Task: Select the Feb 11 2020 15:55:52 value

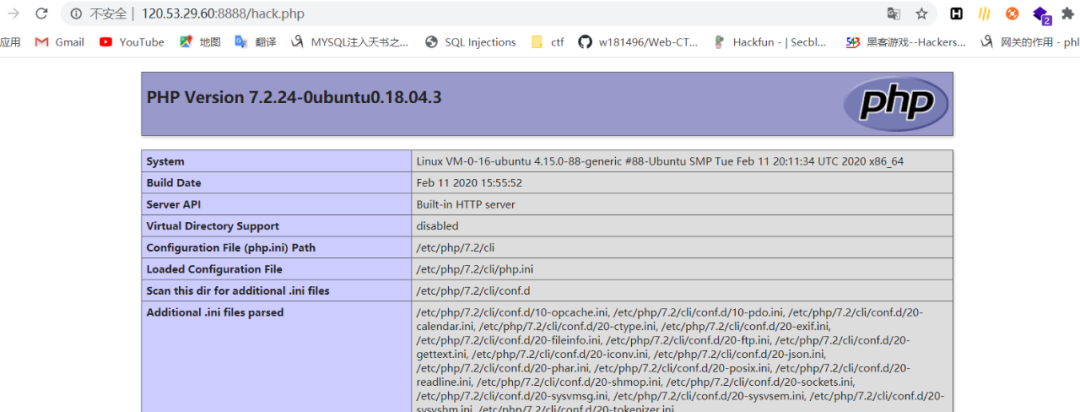Action: click(470, 183)
